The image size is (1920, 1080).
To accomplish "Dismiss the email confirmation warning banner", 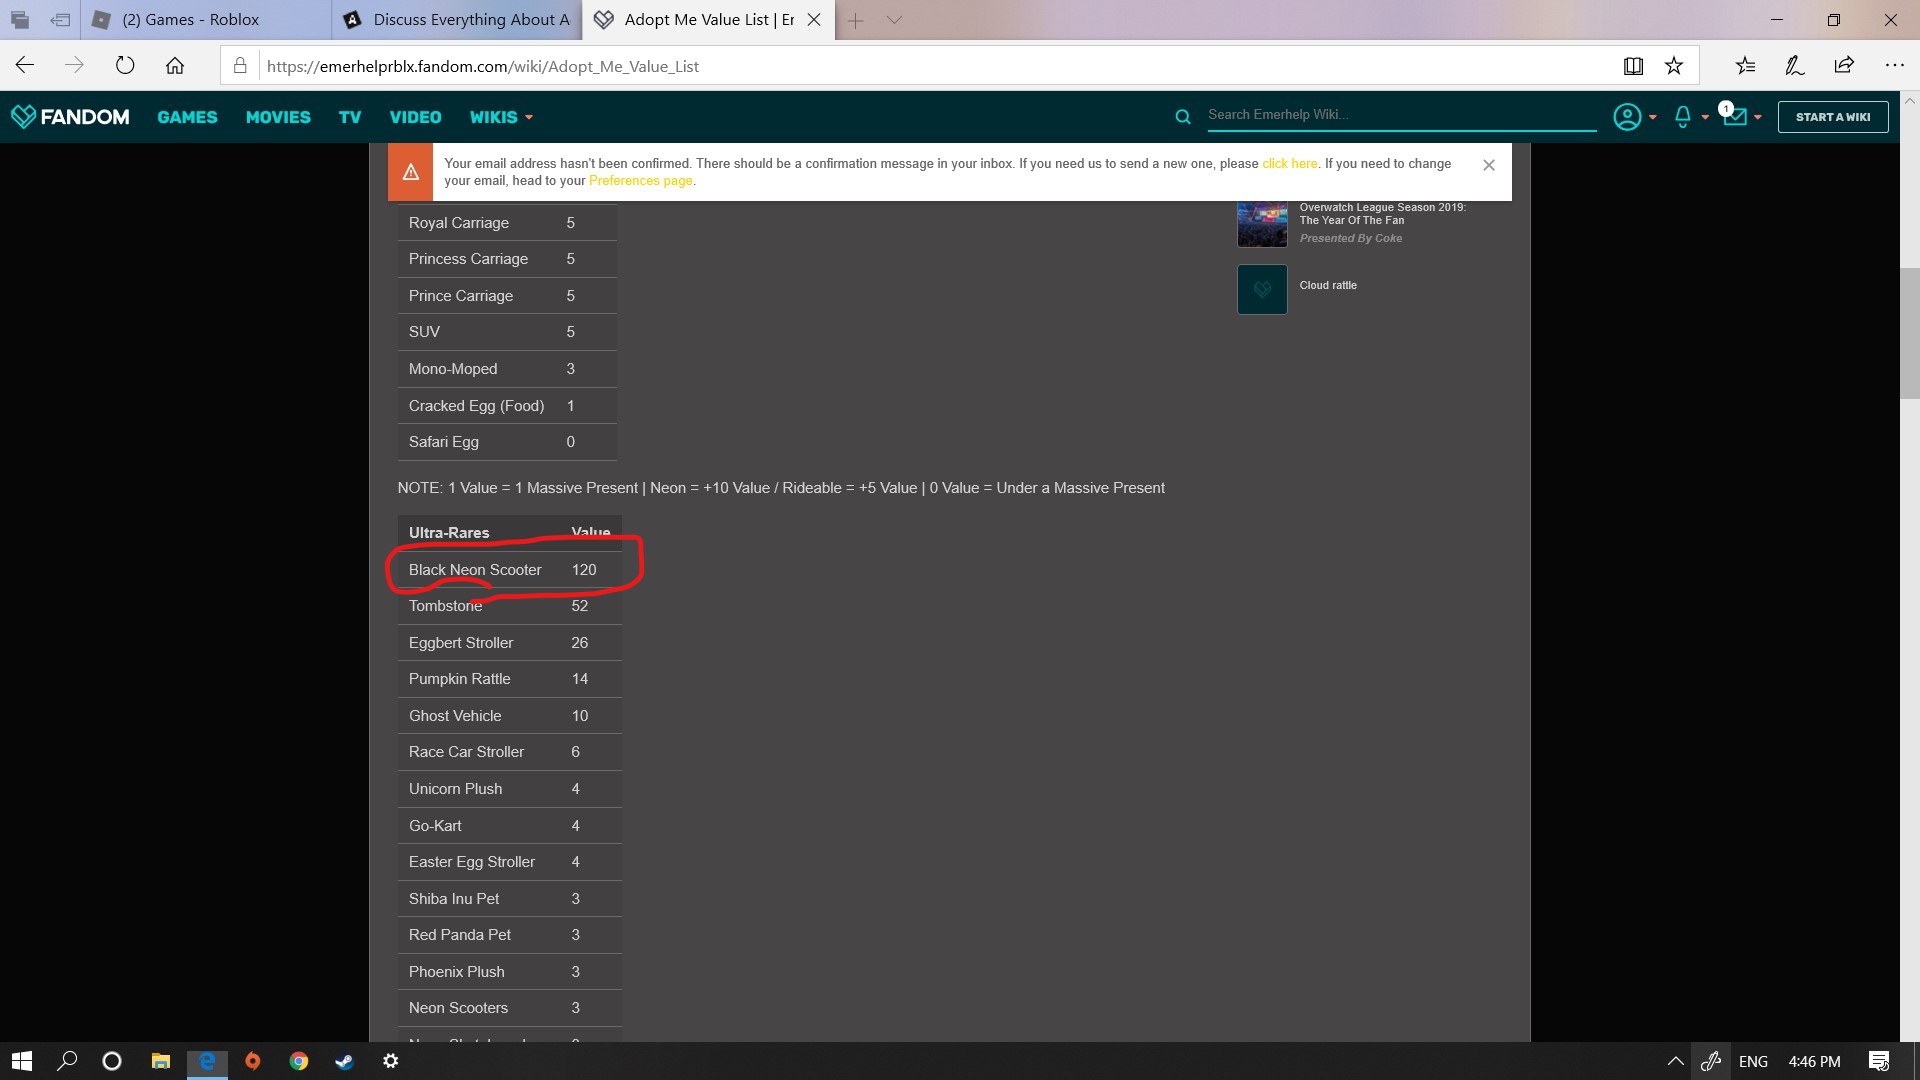I will [1489, 165].
